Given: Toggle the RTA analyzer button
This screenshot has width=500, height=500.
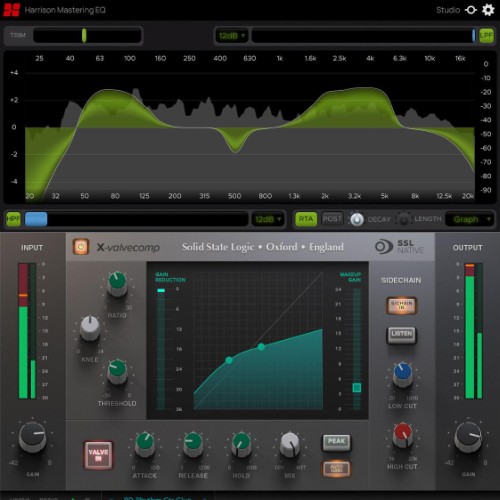Looking at the screenshot, I should [306, 219].
